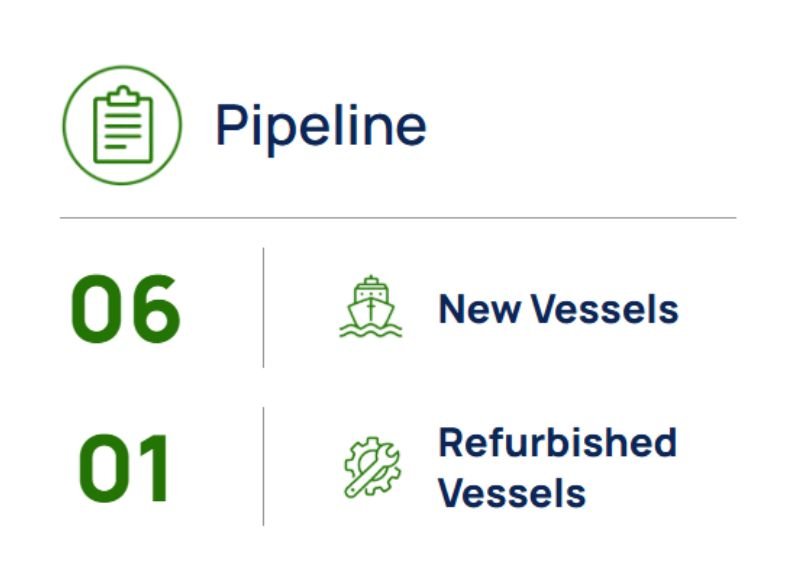Screen dimensions: 800x582
Task: Click the vertical divider beside 06
Action: (263, 308)
